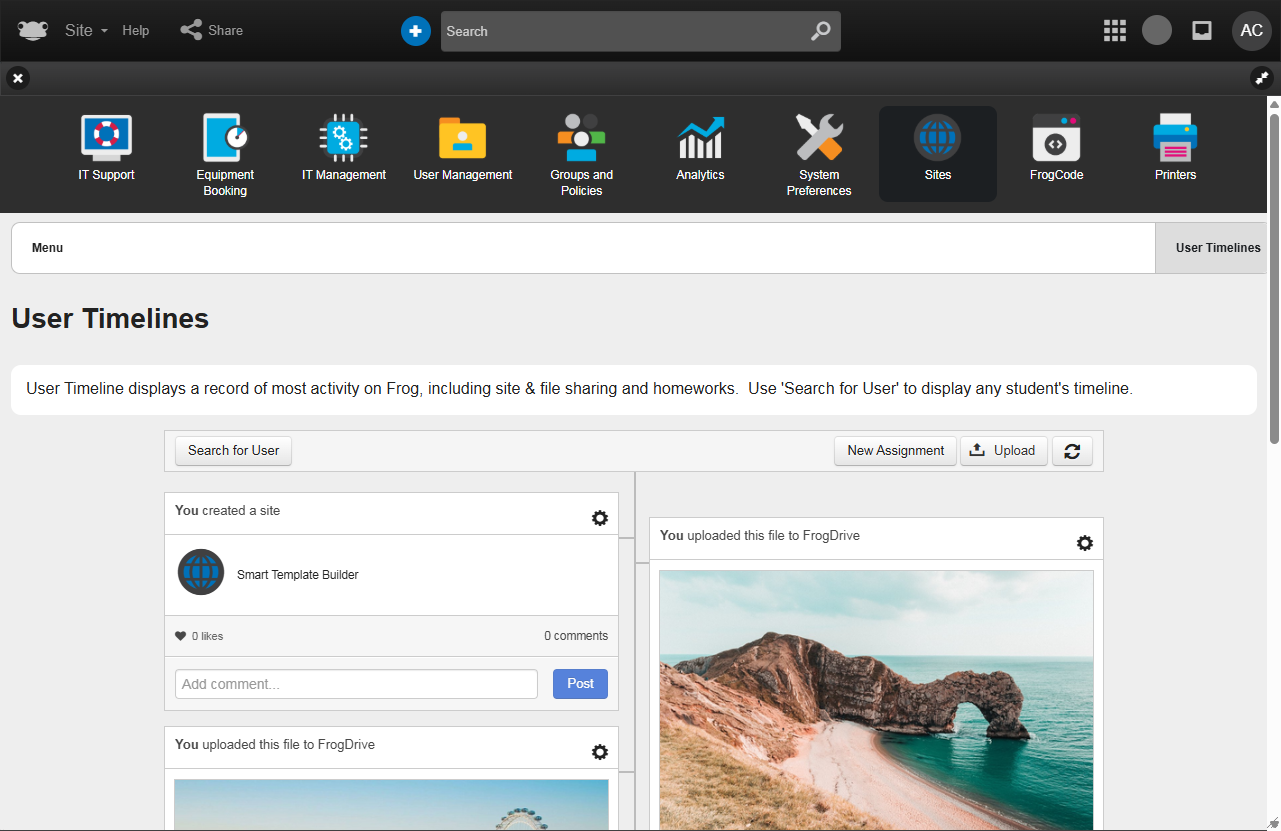Click the Add comment input field
Screen dimensions: 1281x831
click(x=356, y=684)
